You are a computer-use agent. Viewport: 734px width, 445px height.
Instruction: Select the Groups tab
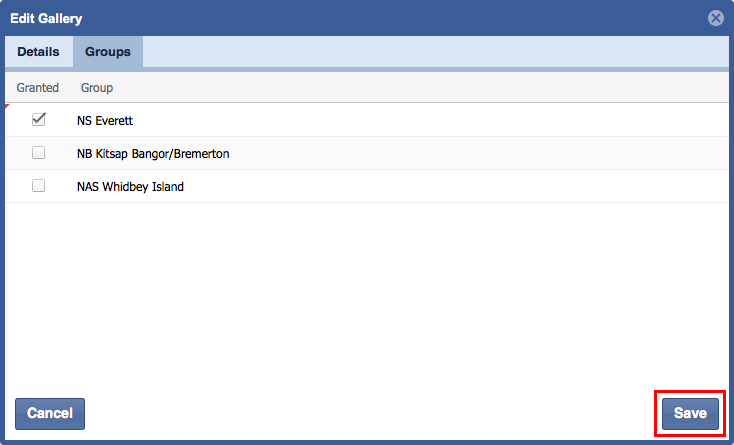(108, 52)
